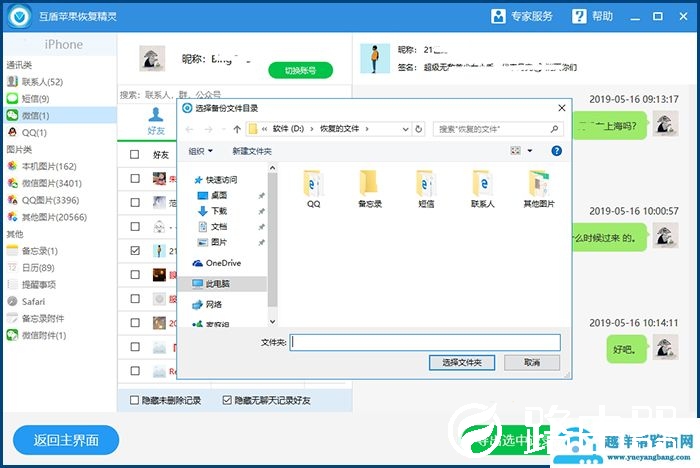Click the account avatar beside 昵称
This screenshot has width=700, height=468.
pyautogui.click(x=152, y=58)
